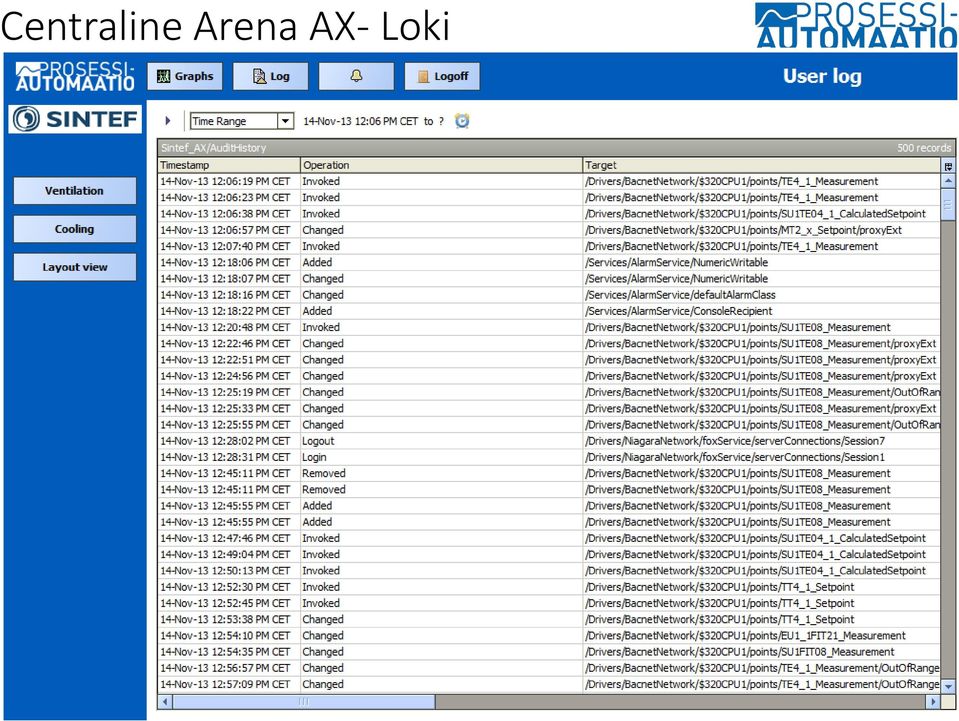The width and height of the screenshot is (959, 721).
Task: Open the Time Range dropdown
Action: [x=242, y=121]
